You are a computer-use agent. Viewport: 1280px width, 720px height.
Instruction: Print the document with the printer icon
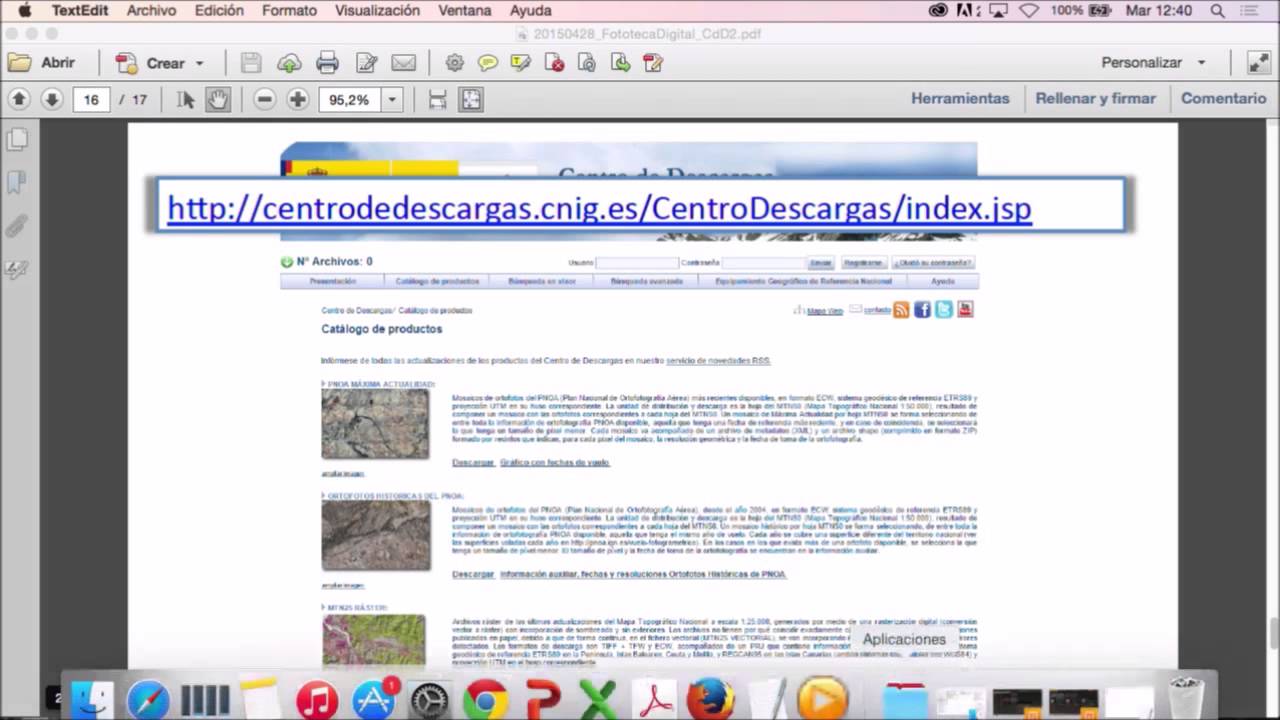[x=327, y=63]
